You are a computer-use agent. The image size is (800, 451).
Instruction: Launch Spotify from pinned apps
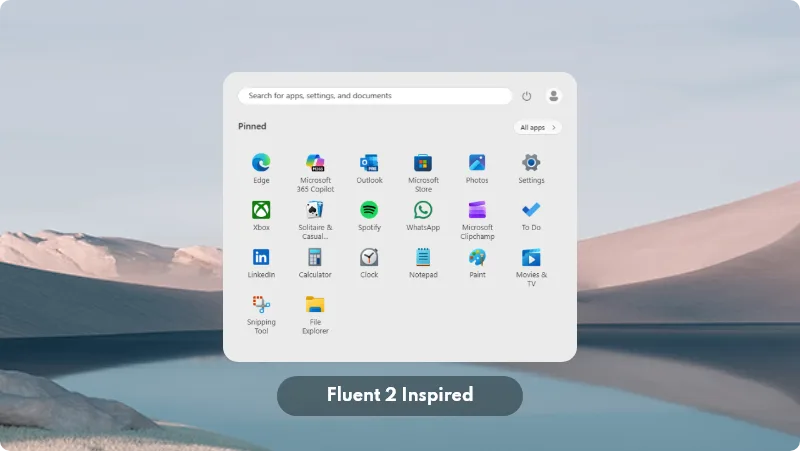click(369, 210)
